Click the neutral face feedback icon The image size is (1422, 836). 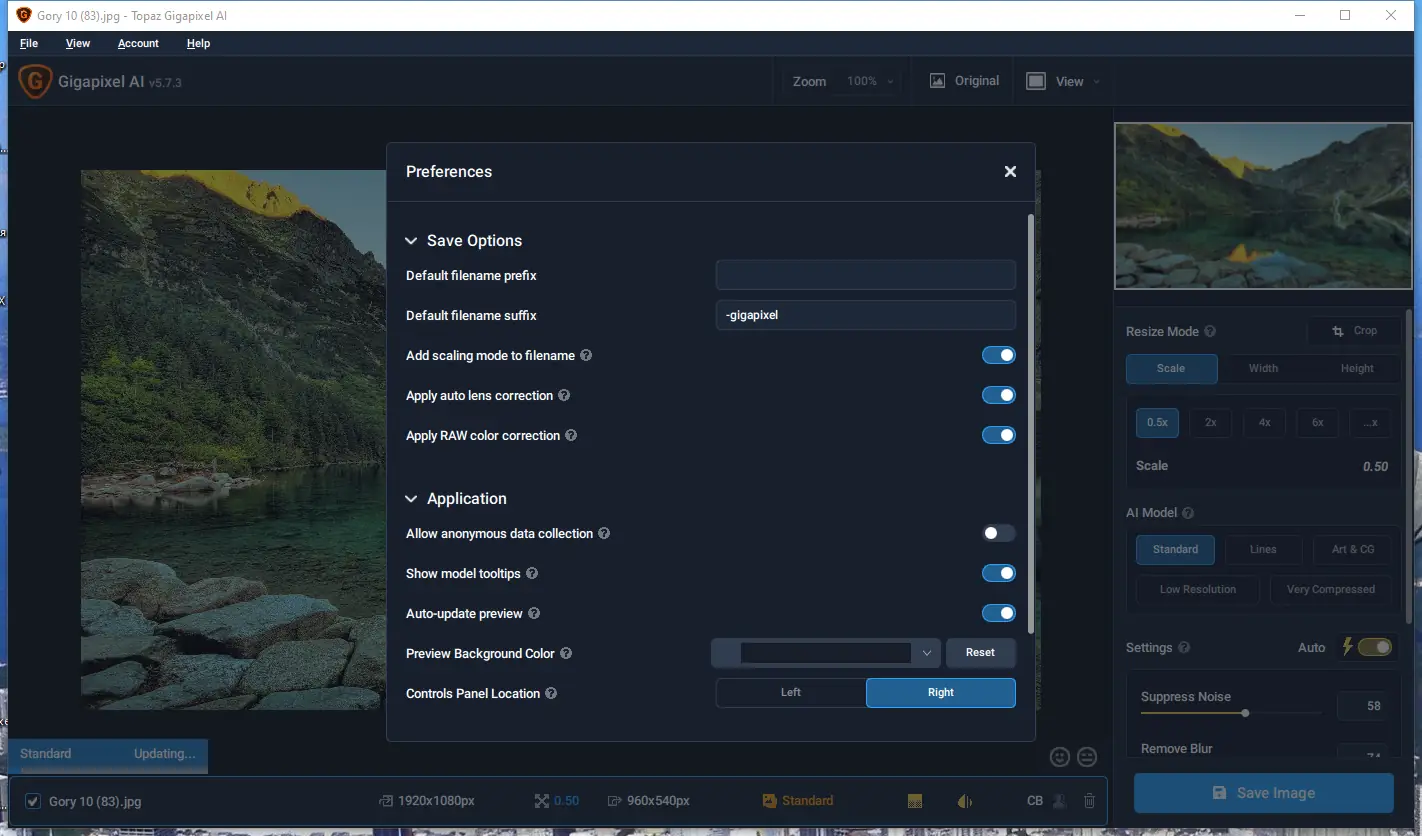(1087, 757)
